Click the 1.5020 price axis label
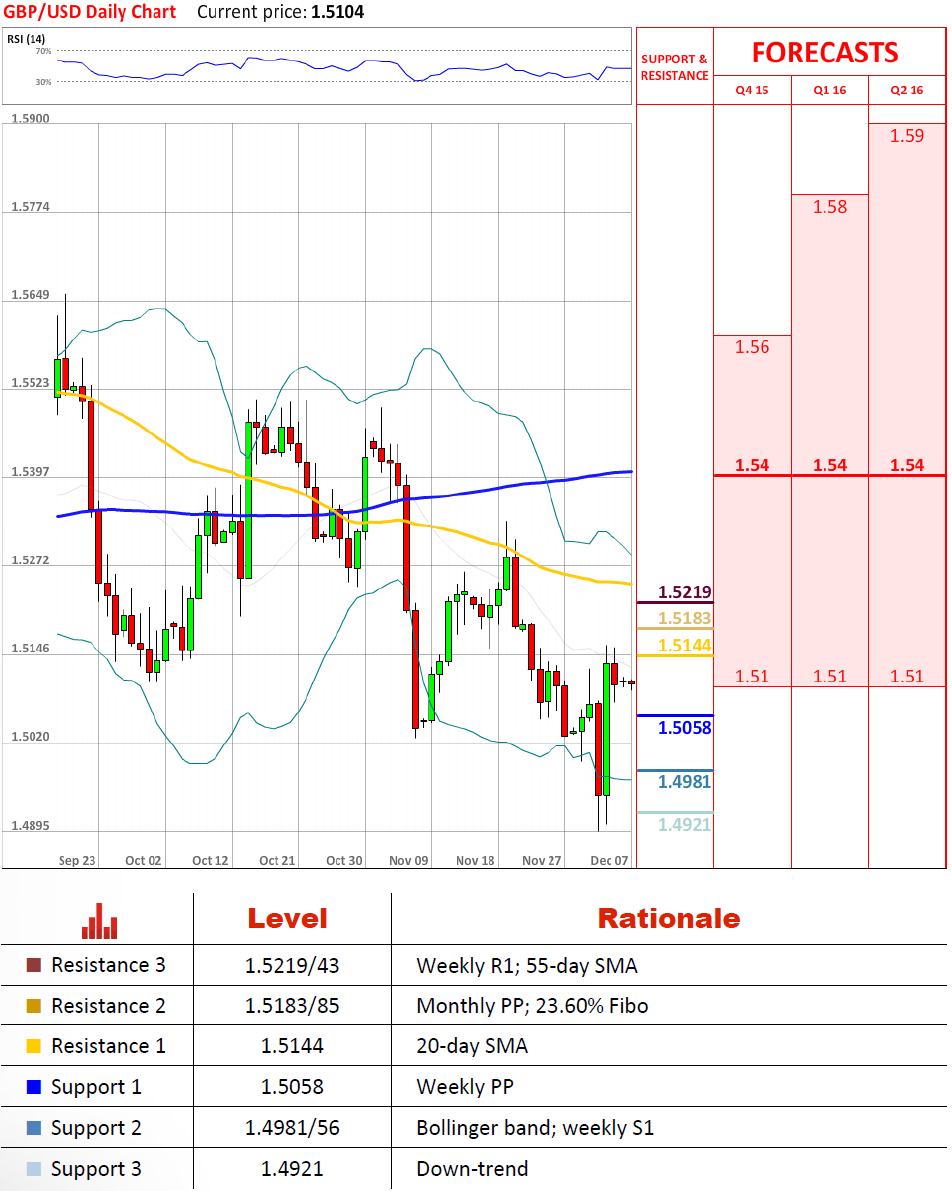Screen dimensions: 952x1191 click(30, 737)
